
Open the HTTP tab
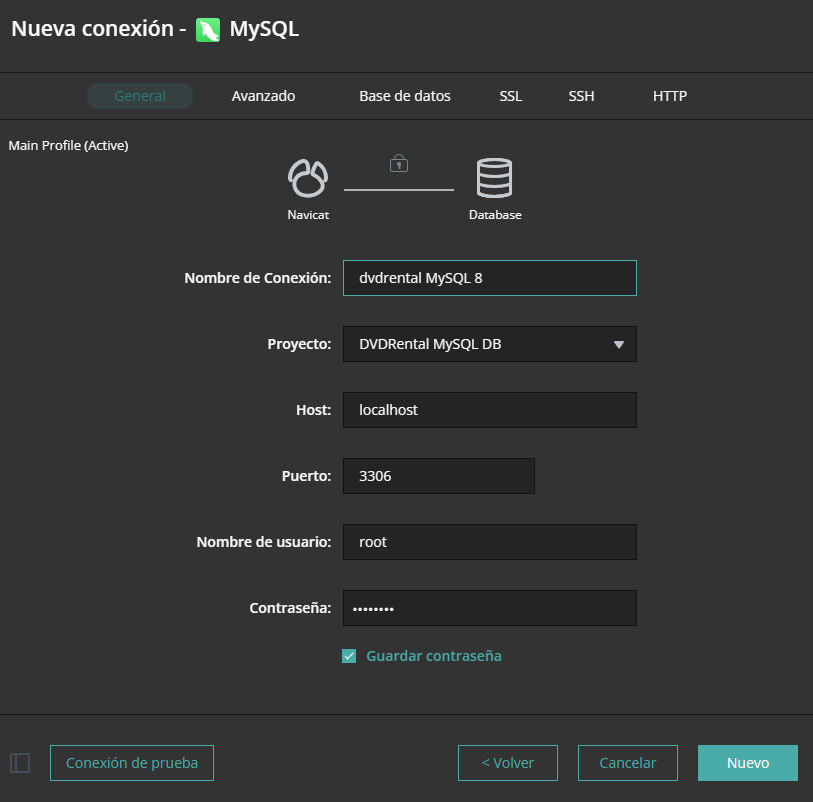pyautogui.click(x=670, y=96)
